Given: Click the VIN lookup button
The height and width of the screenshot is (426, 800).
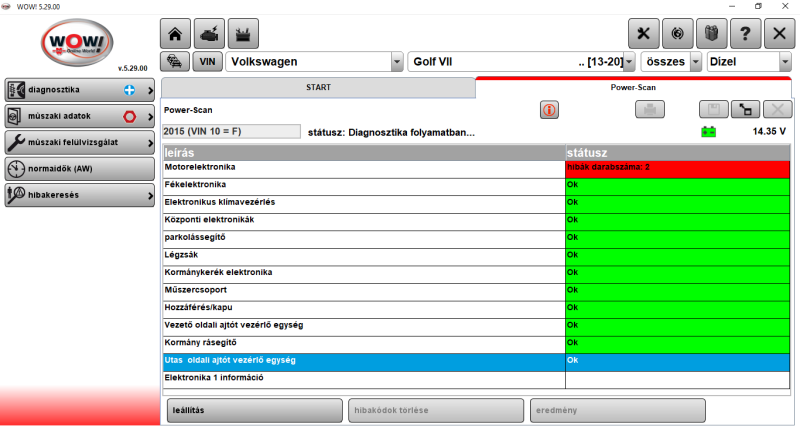Looking at the screenshot, I should (207, 62).
